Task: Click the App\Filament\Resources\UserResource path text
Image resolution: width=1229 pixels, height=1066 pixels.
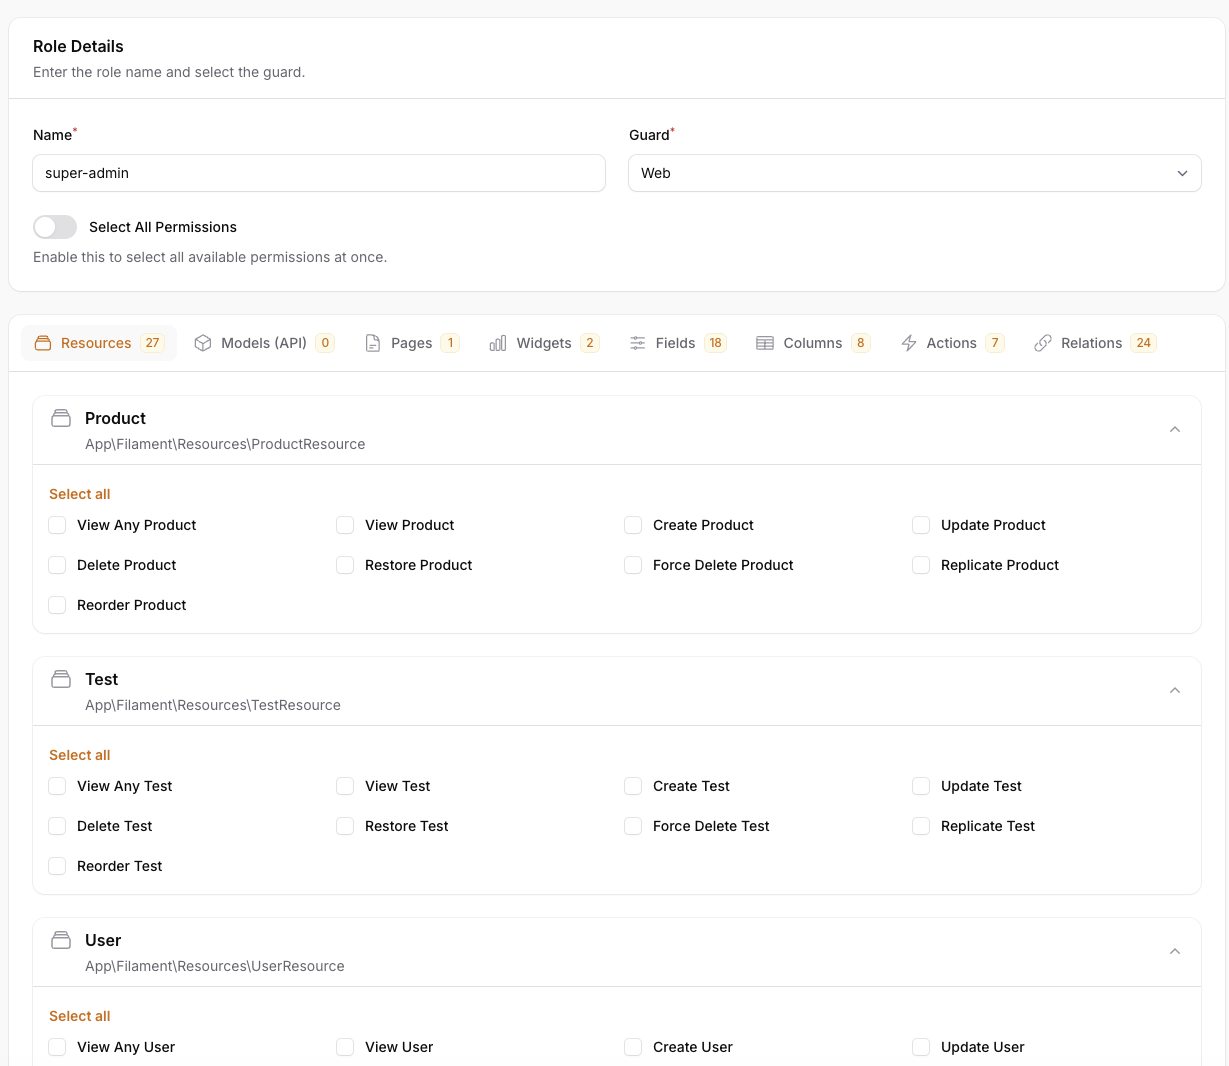Action: click(x=215, y=966)
